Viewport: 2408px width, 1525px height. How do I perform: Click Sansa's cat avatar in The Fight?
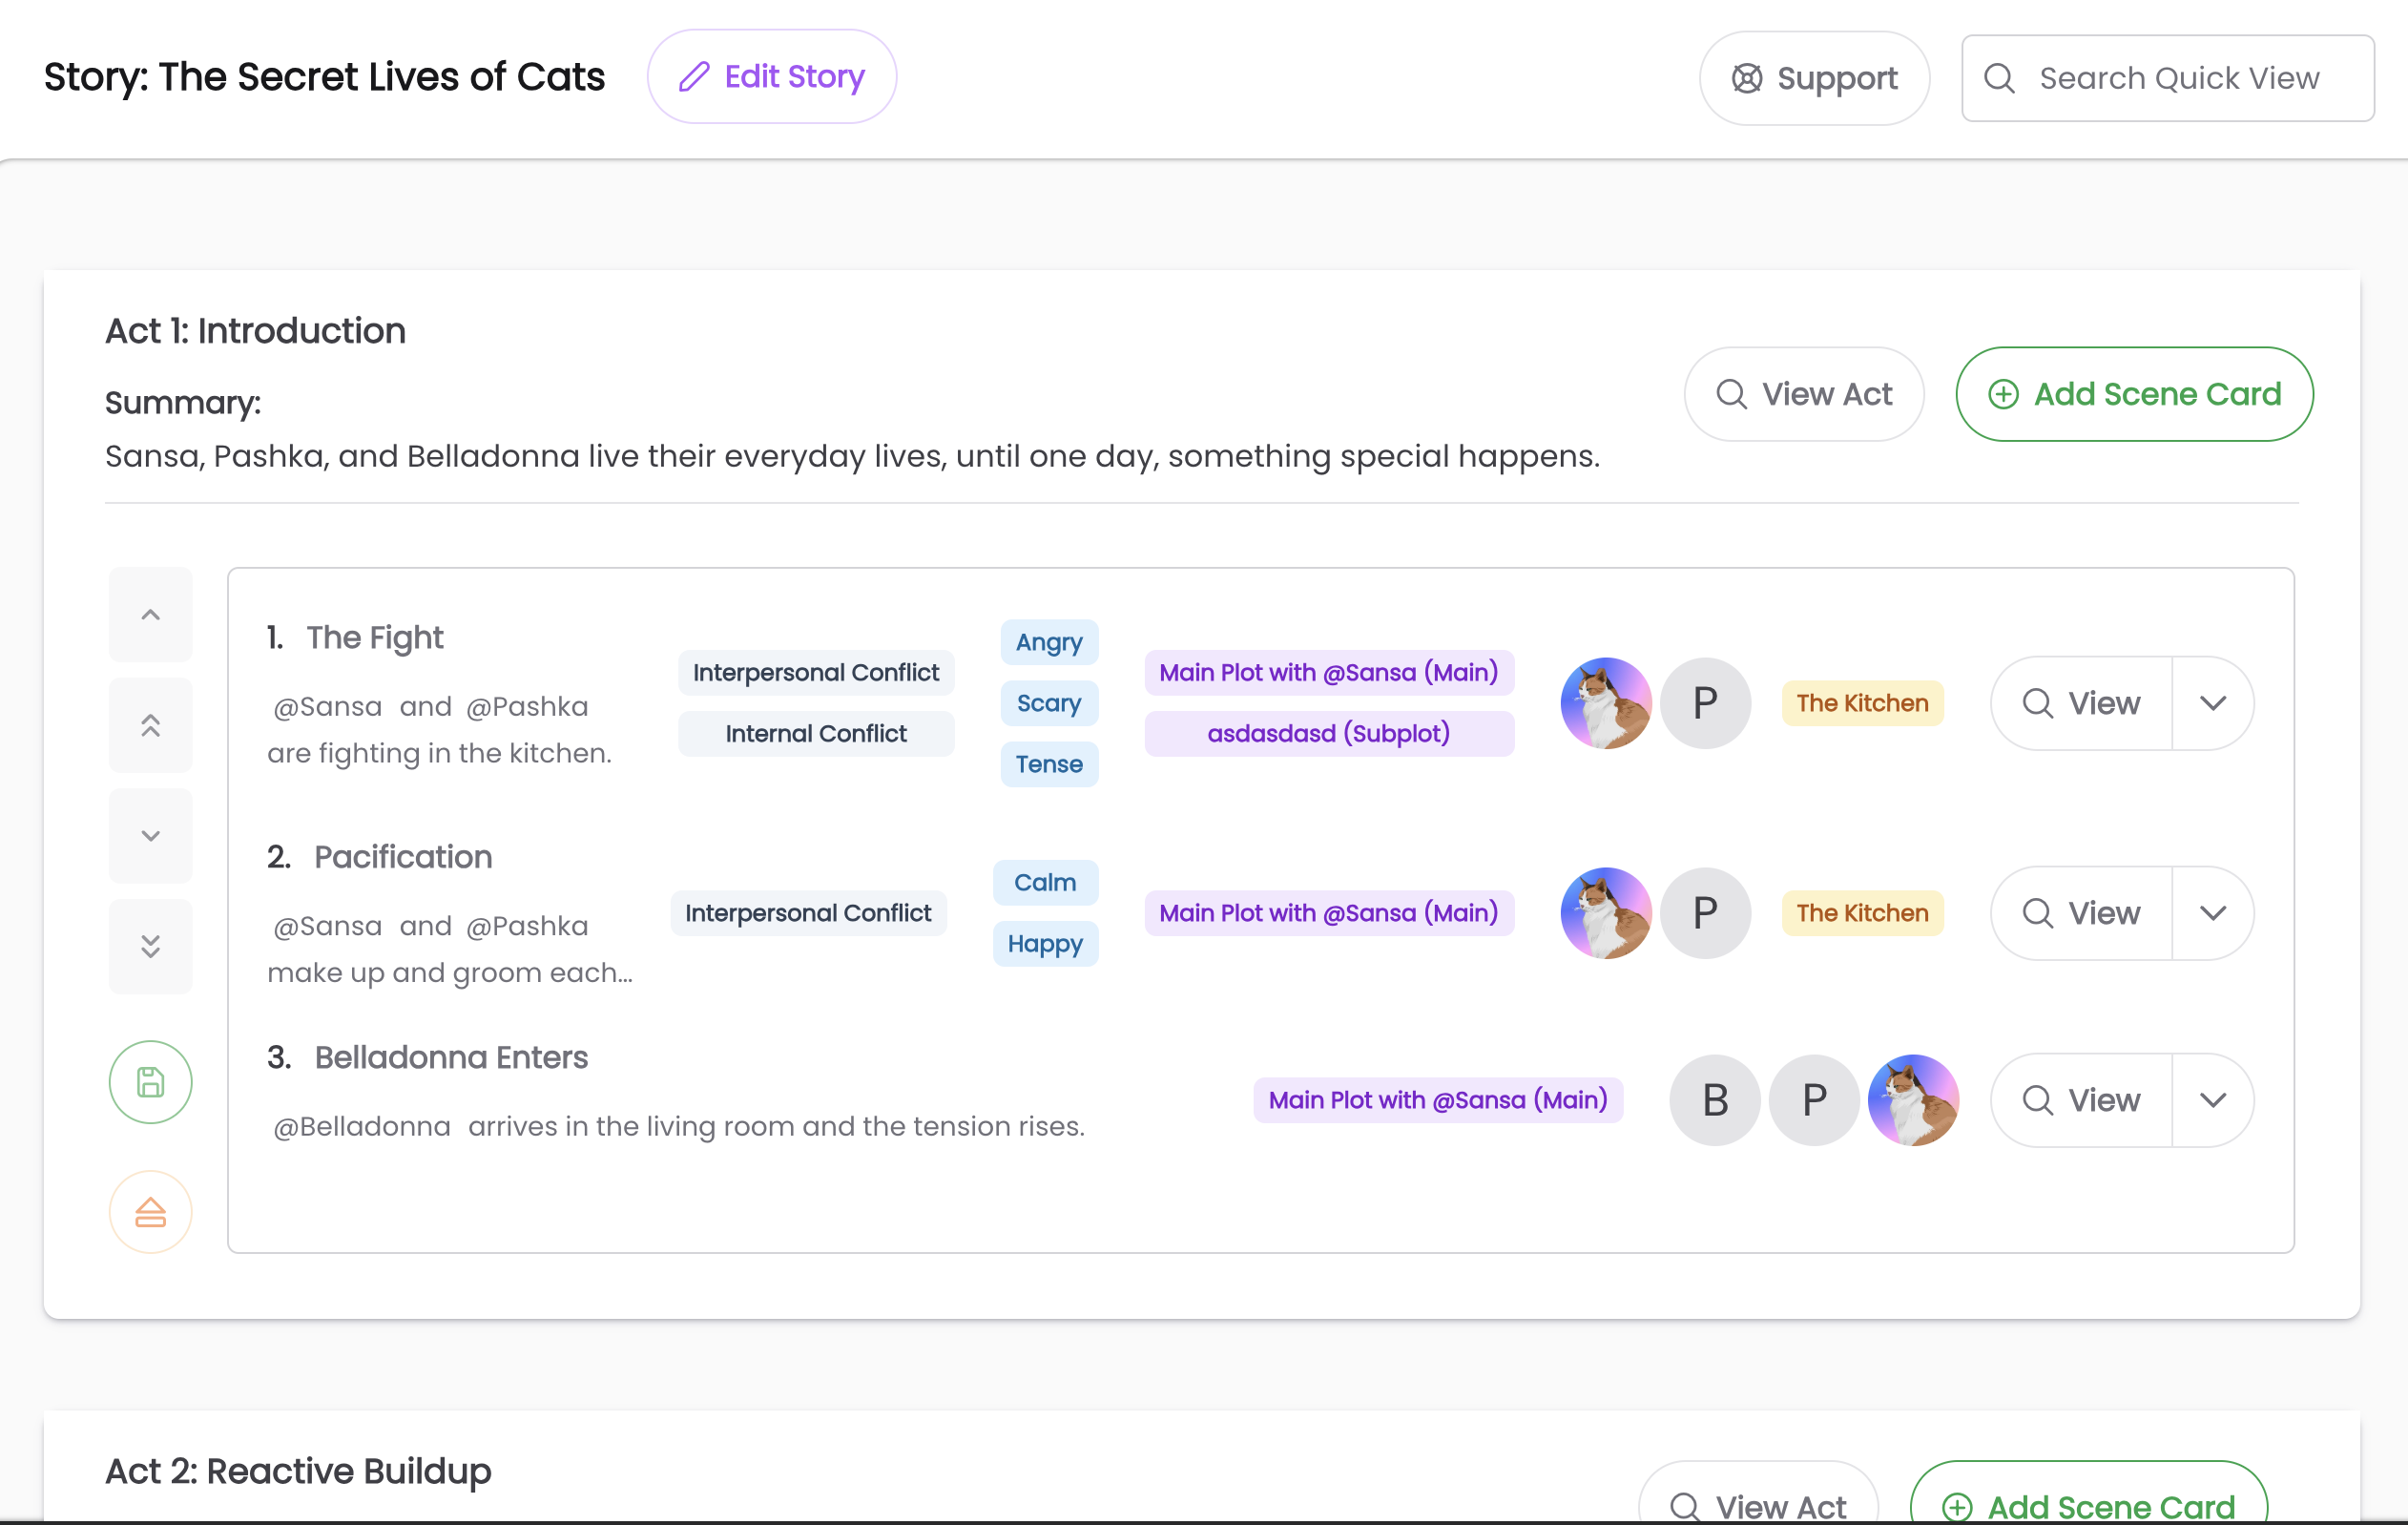tap(1606, 703)
